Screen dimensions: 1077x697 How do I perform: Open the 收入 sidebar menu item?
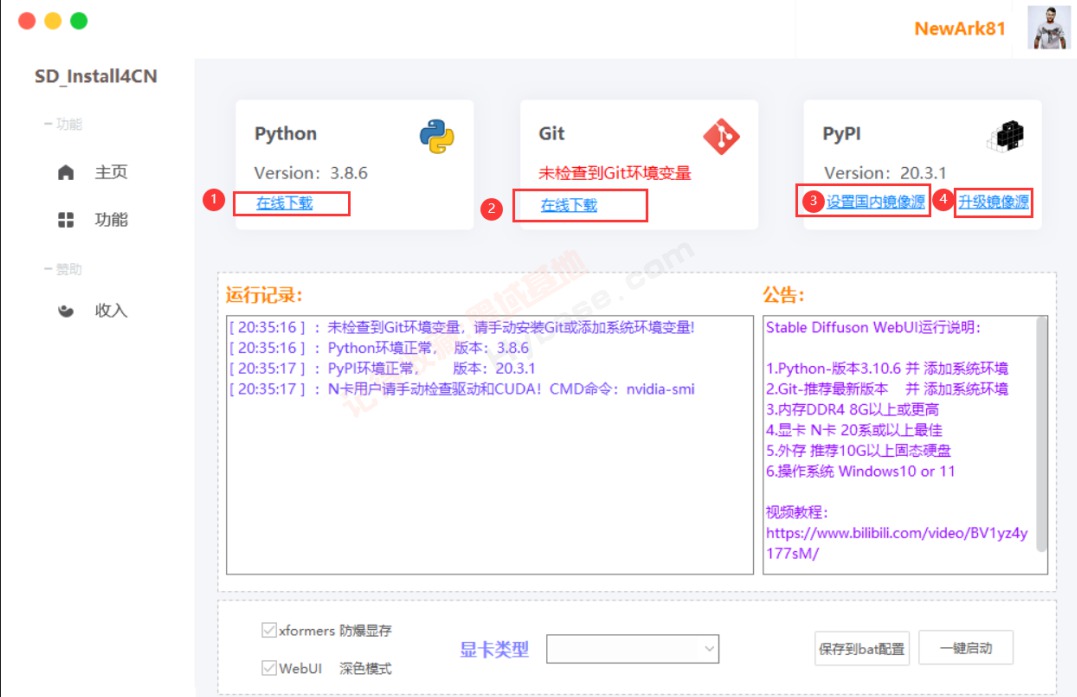(93, 311)
